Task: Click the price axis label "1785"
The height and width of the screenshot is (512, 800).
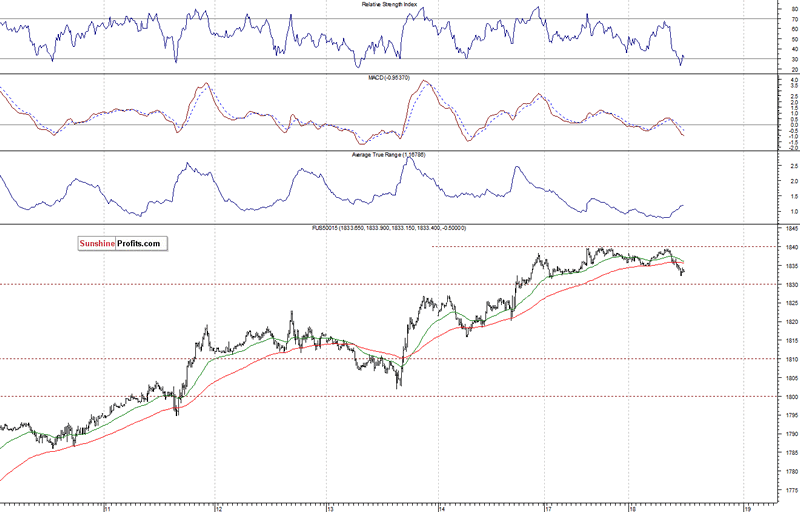Action: point(792,453)
